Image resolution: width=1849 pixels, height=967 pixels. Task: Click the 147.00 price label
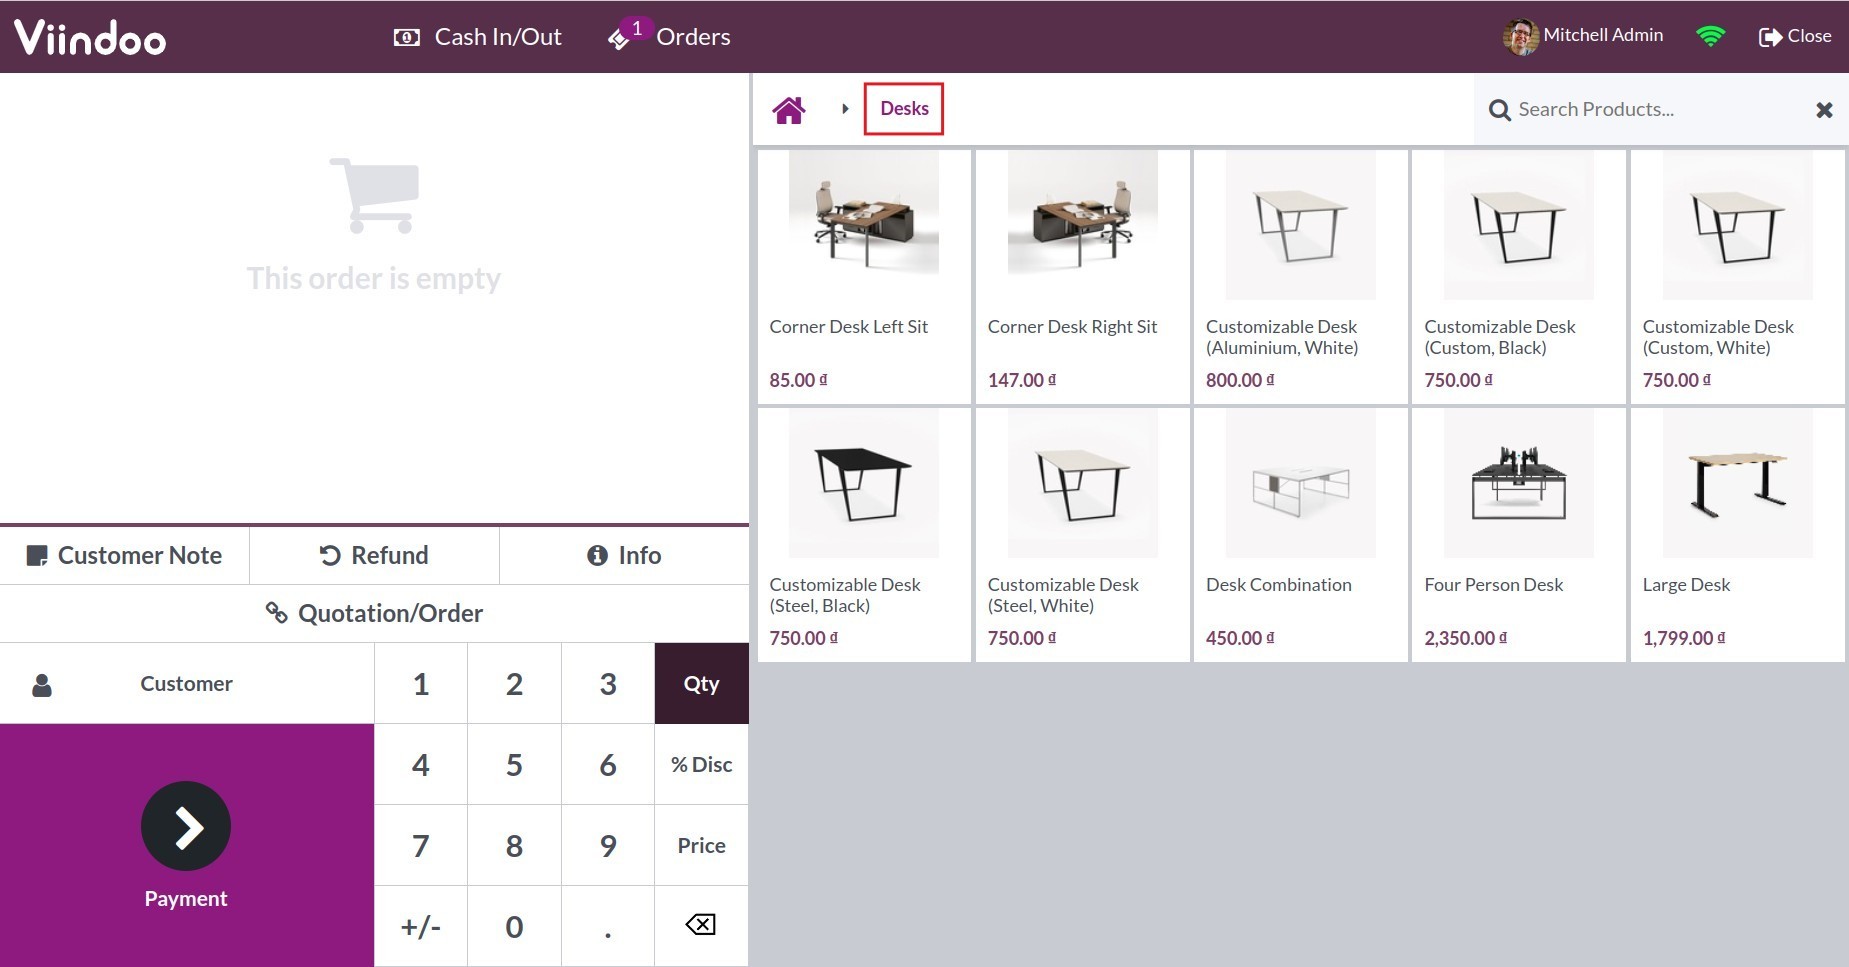click(1021, 380)
